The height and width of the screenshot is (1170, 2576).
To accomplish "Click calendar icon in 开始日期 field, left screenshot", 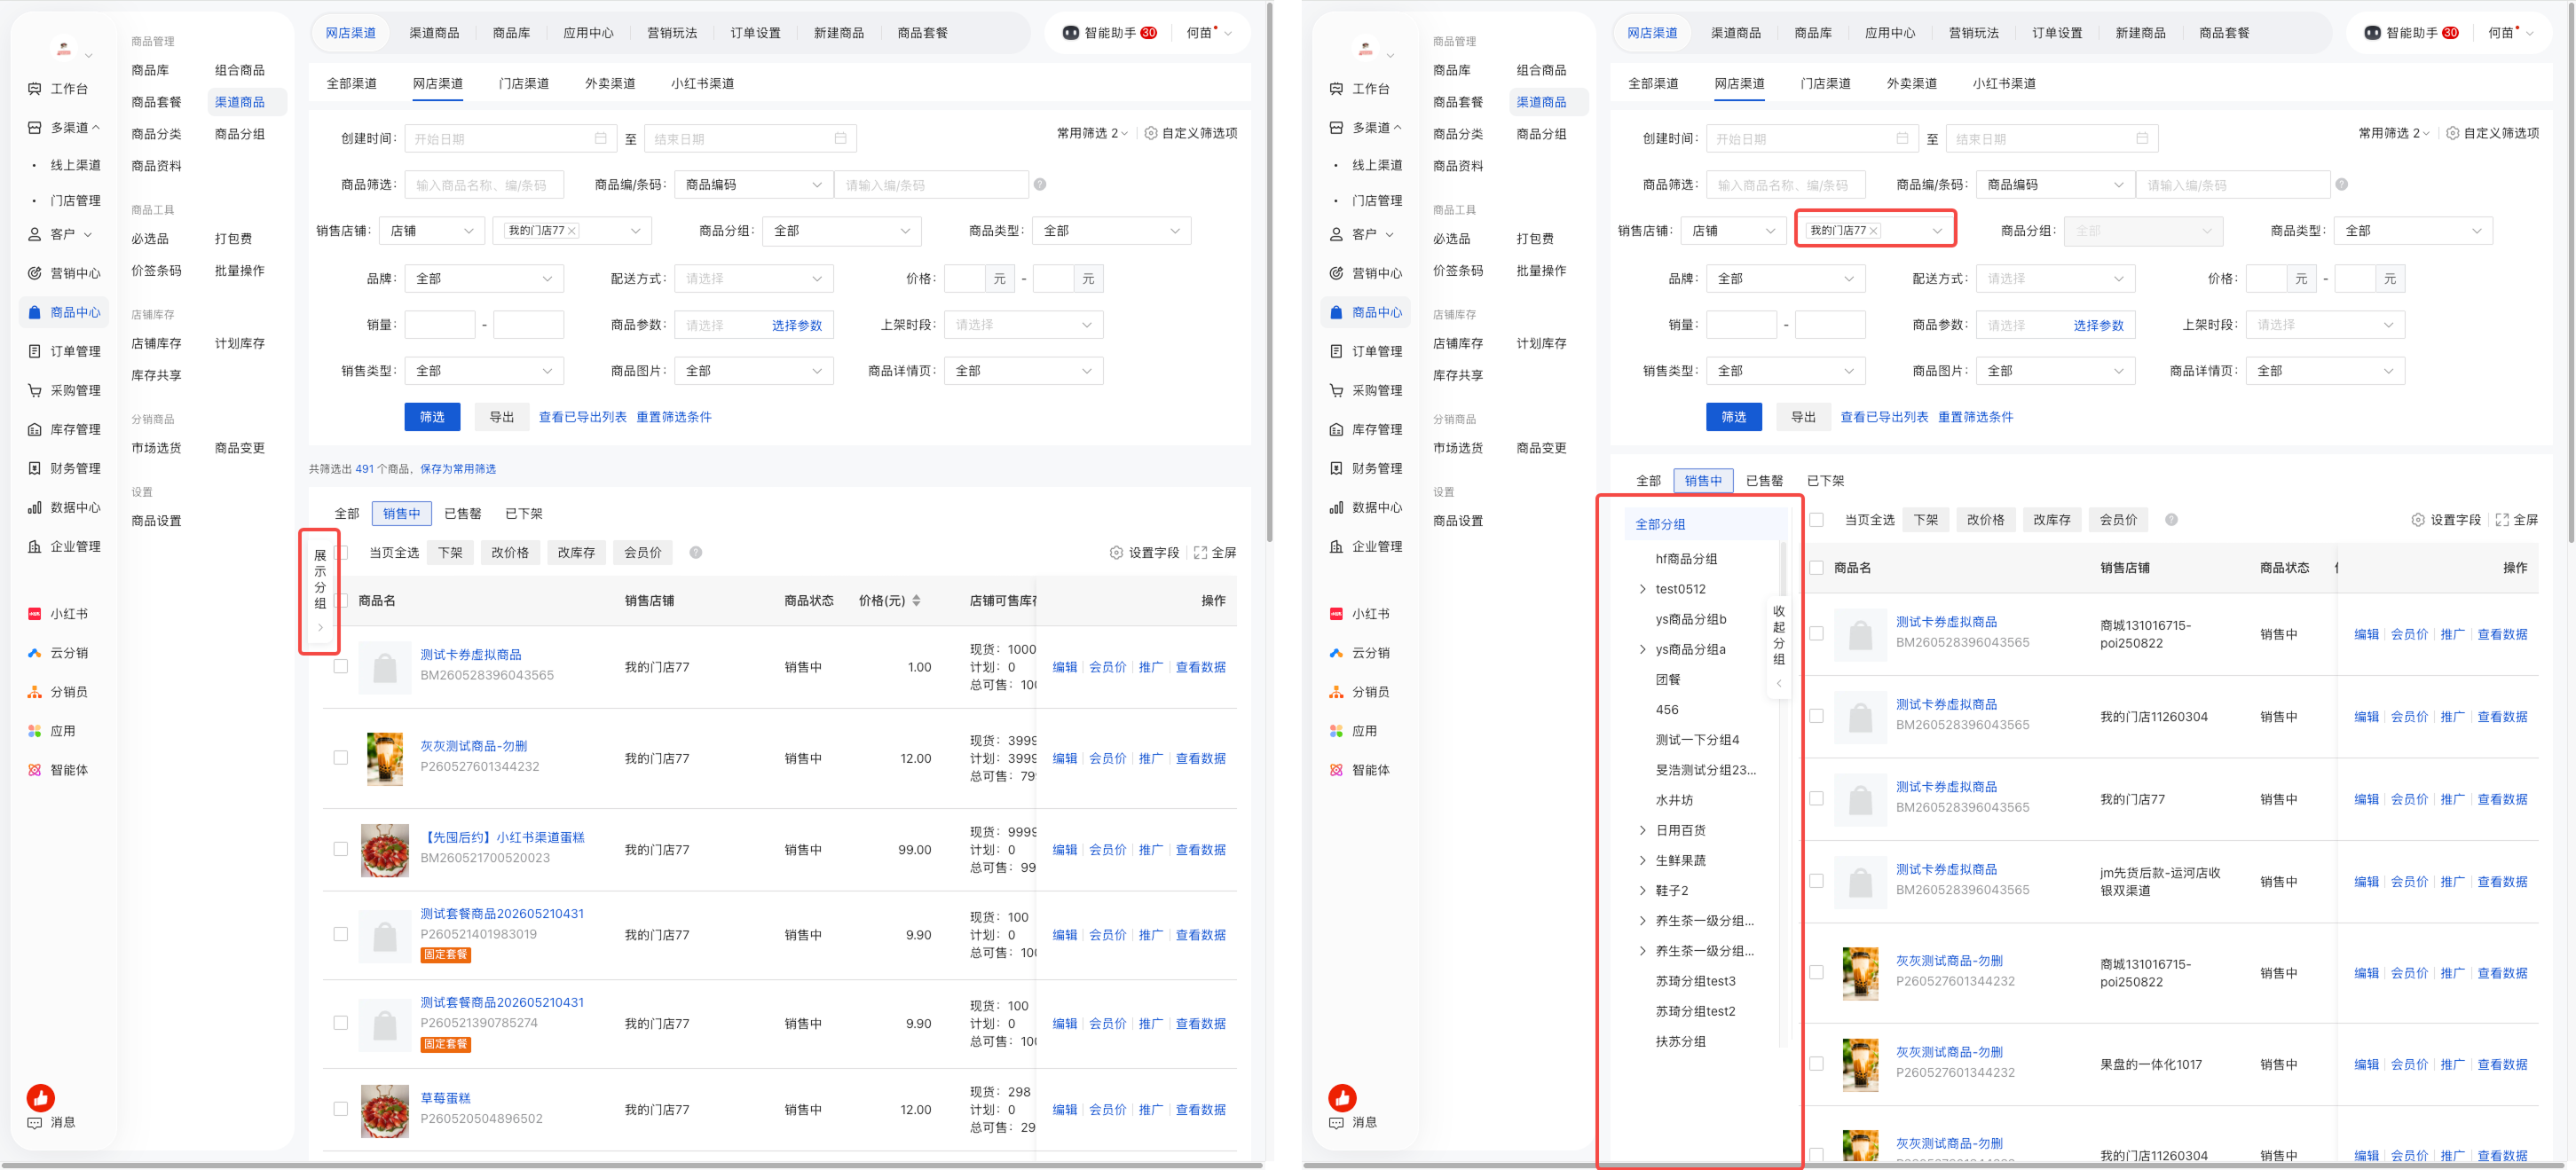I will point(601,138).
